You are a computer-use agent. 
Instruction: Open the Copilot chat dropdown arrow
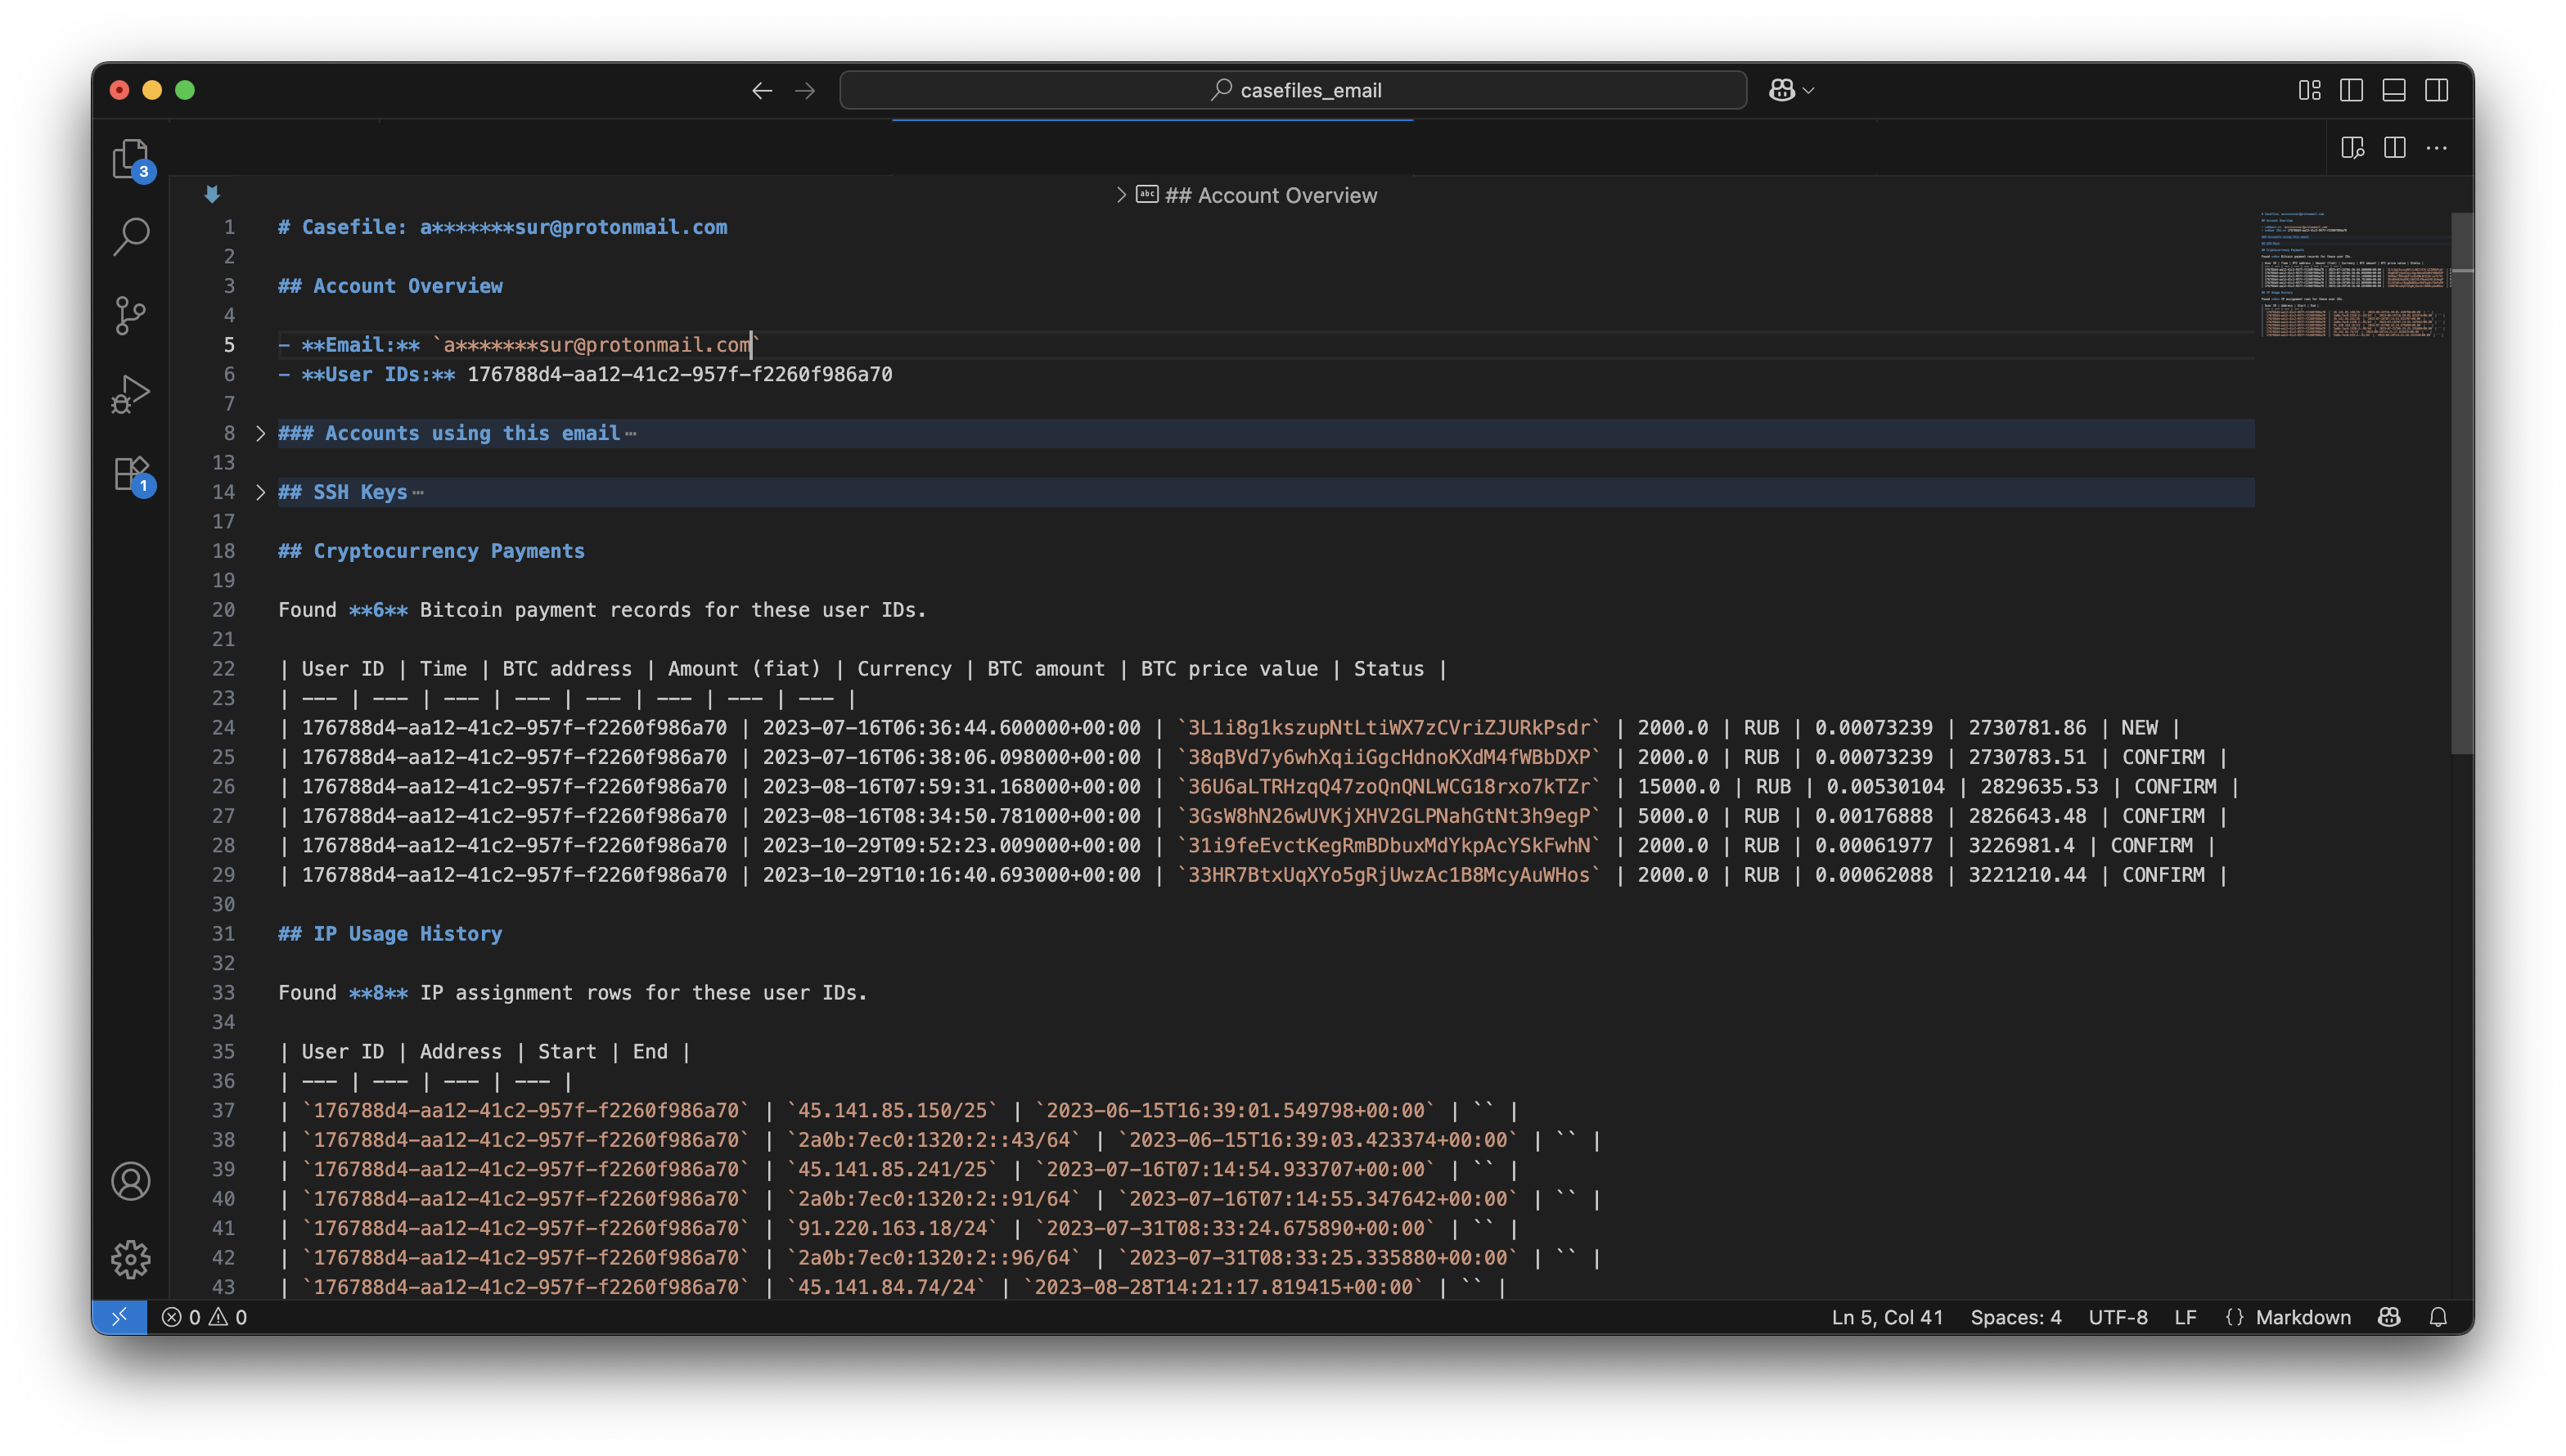[x=1808, y=90]
